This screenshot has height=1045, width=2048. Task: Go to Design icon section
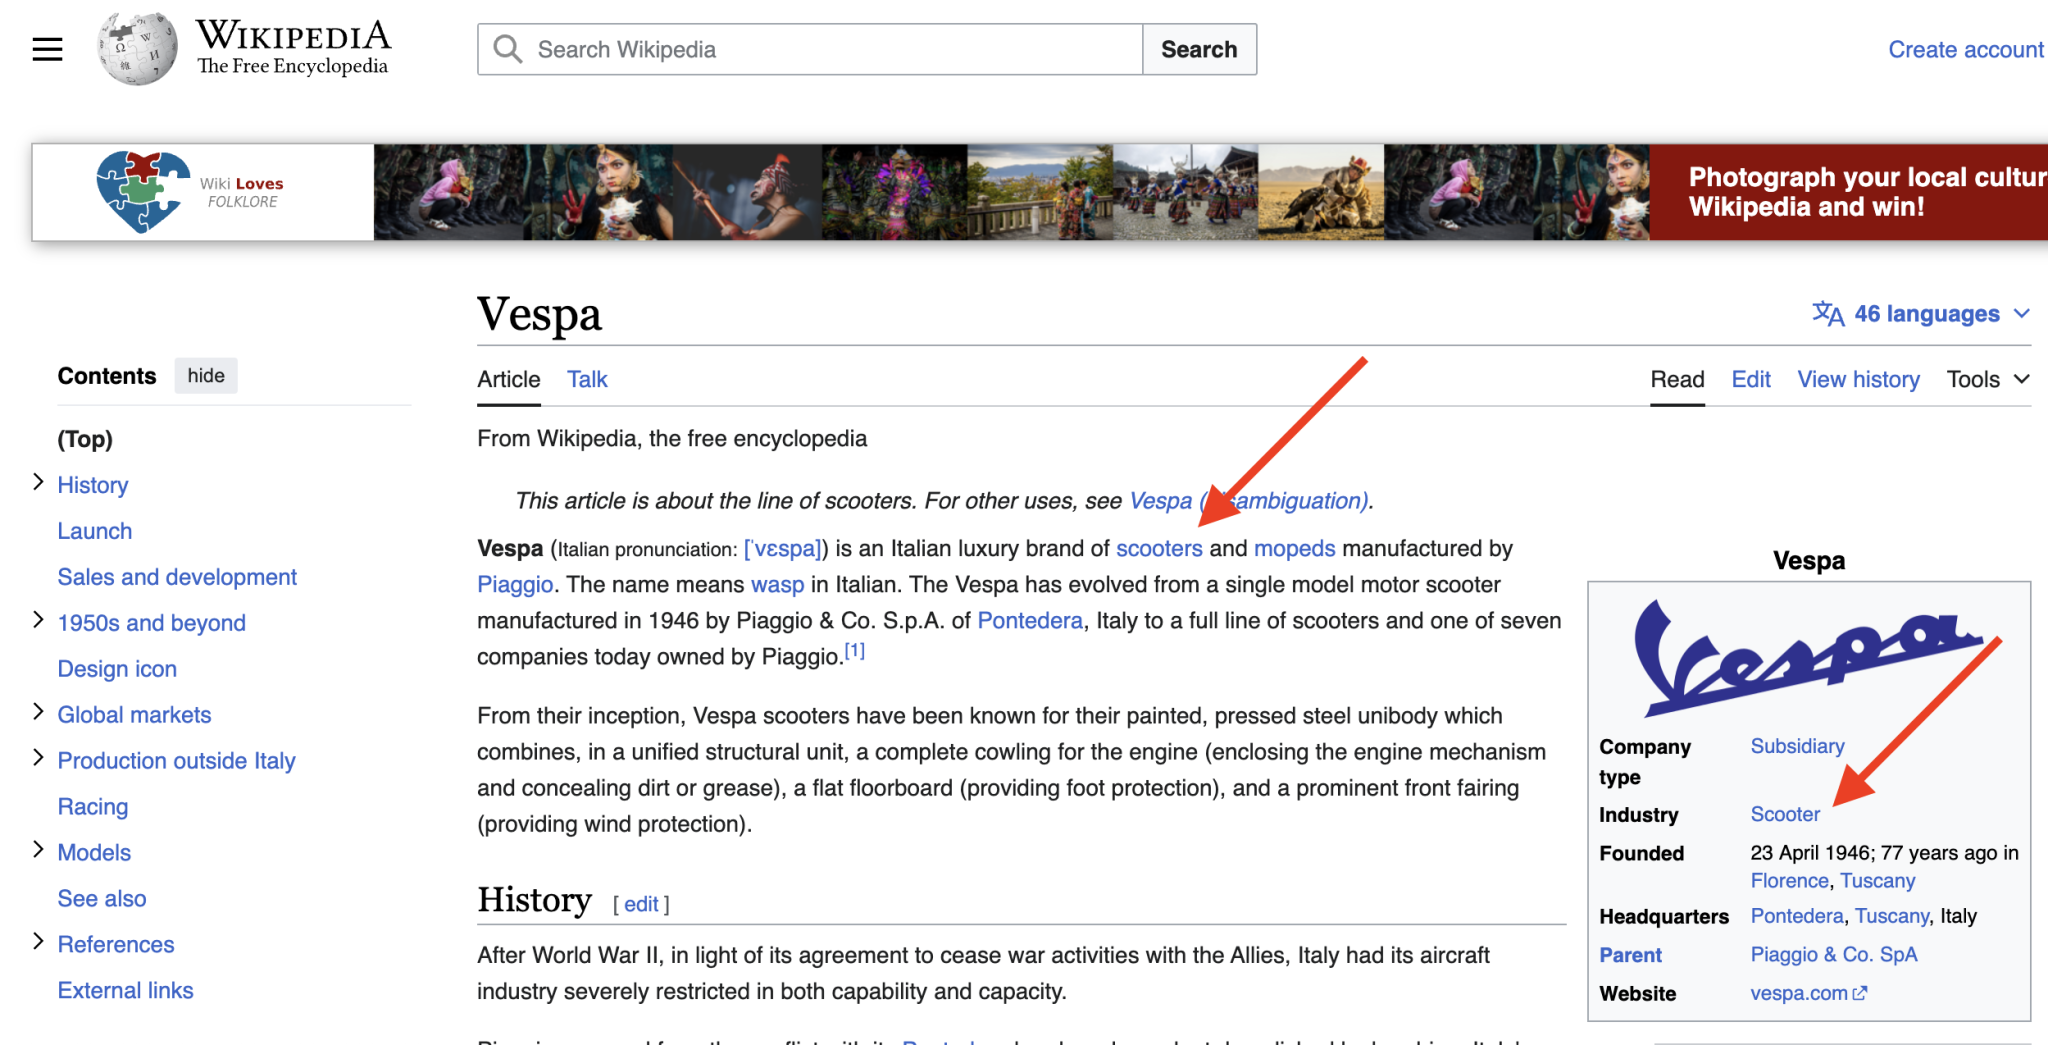(117, 669)
